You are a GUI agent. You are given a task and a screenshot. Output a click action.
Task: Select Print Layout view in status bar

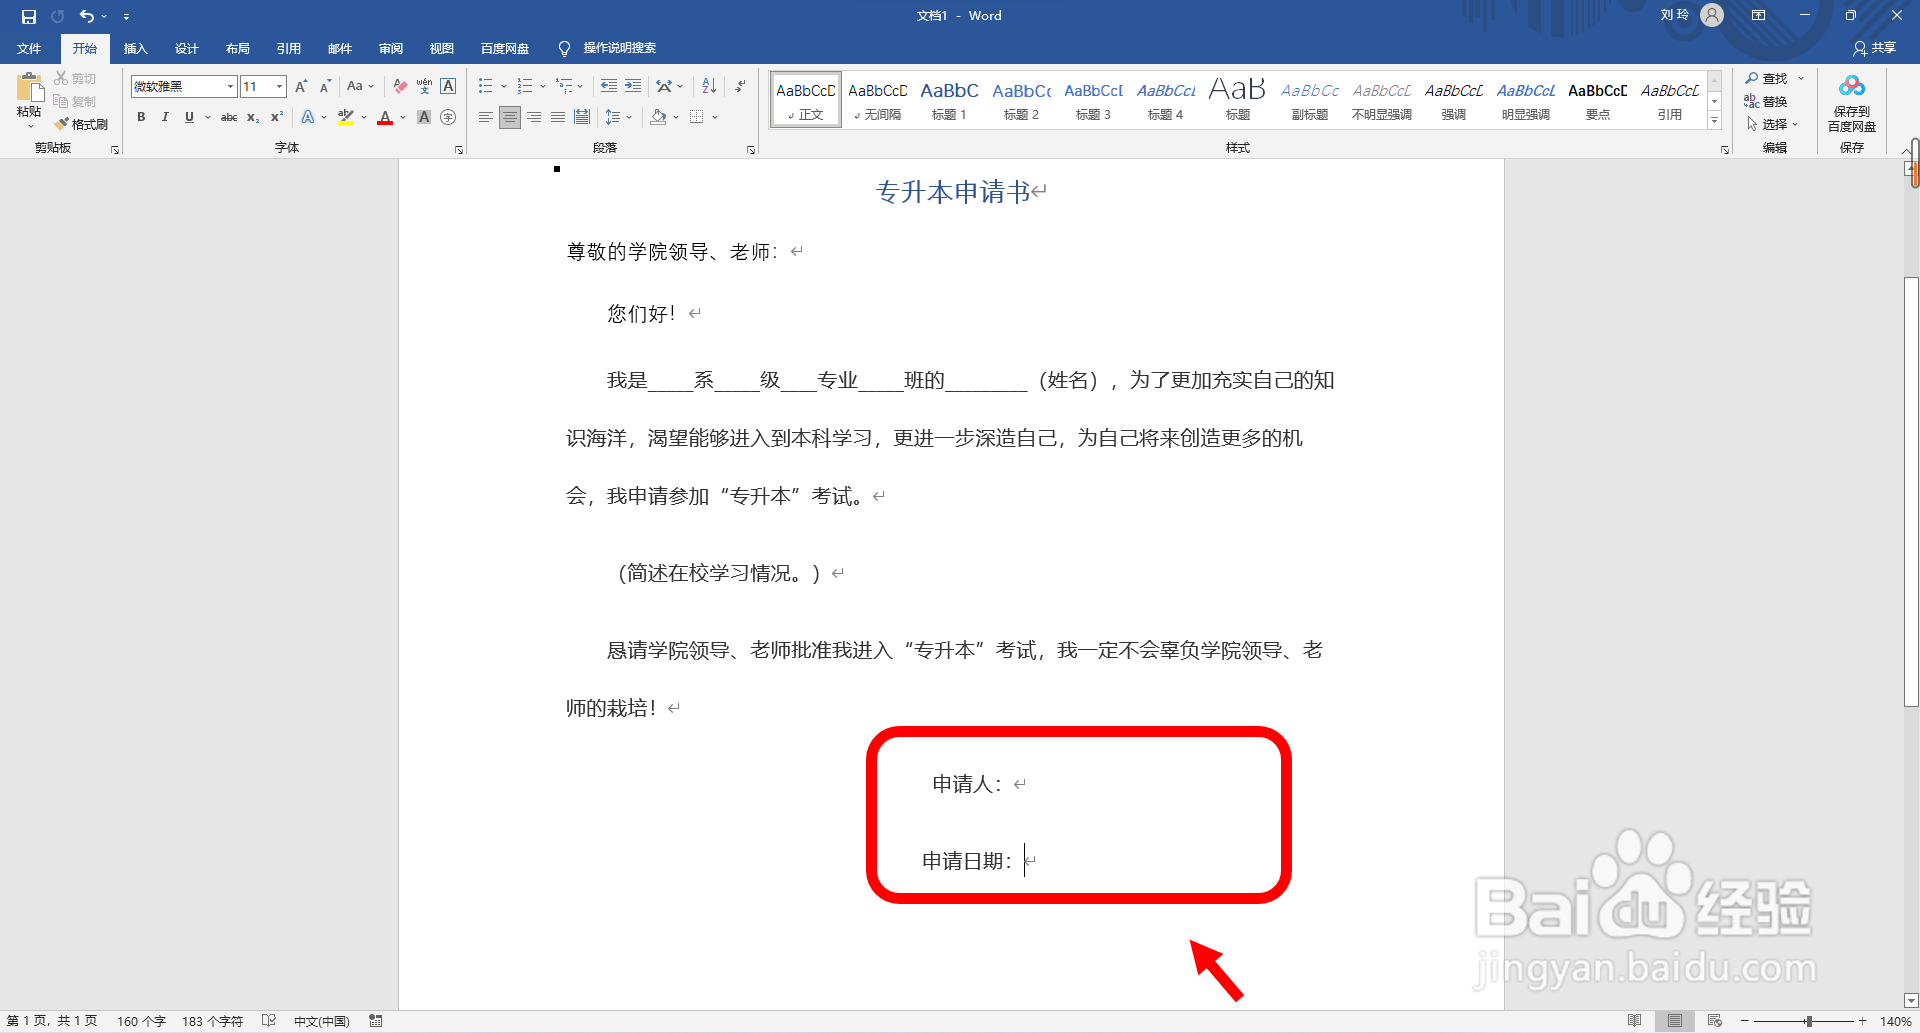coord(1674,1021)
